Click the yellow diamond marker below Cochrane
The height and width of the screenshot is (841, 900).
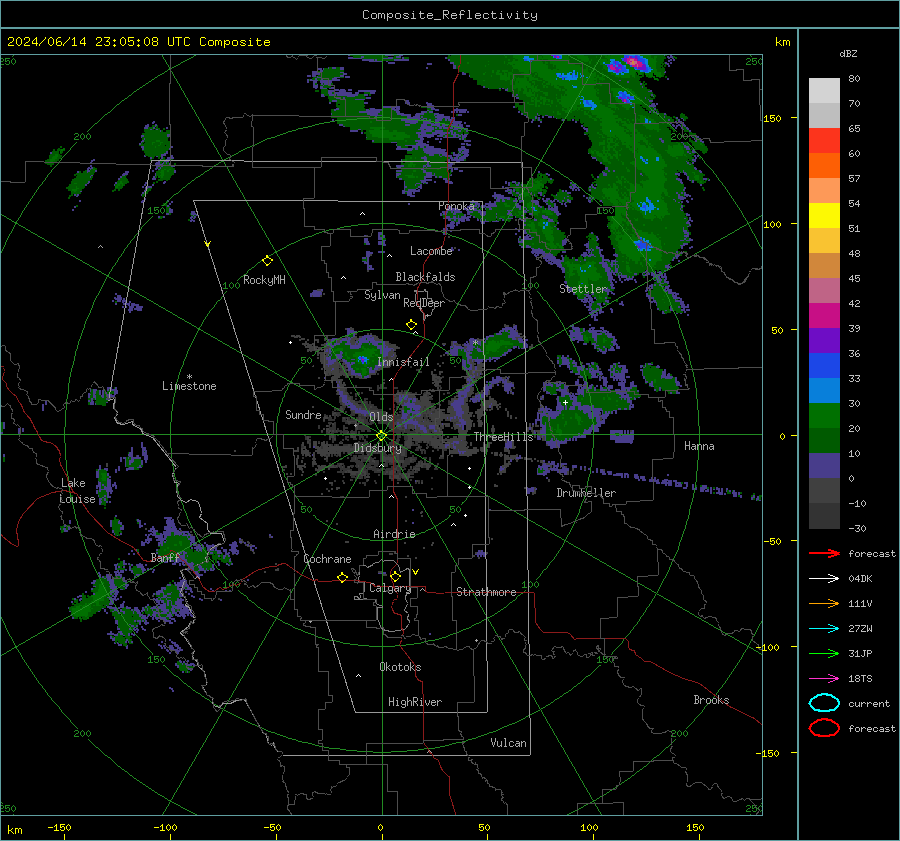(343, 578)
